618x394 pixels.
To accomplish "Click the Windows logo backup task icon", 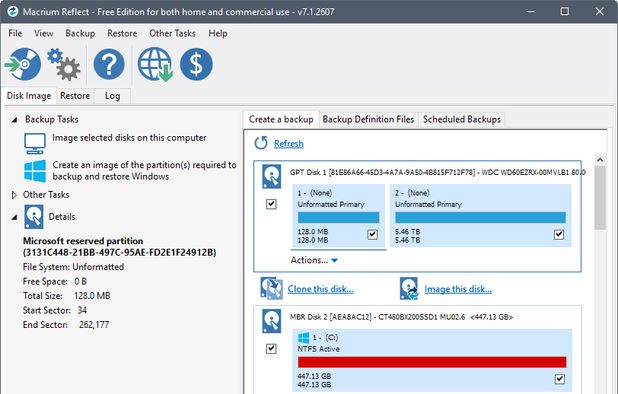I will click(x=35, y=171).
